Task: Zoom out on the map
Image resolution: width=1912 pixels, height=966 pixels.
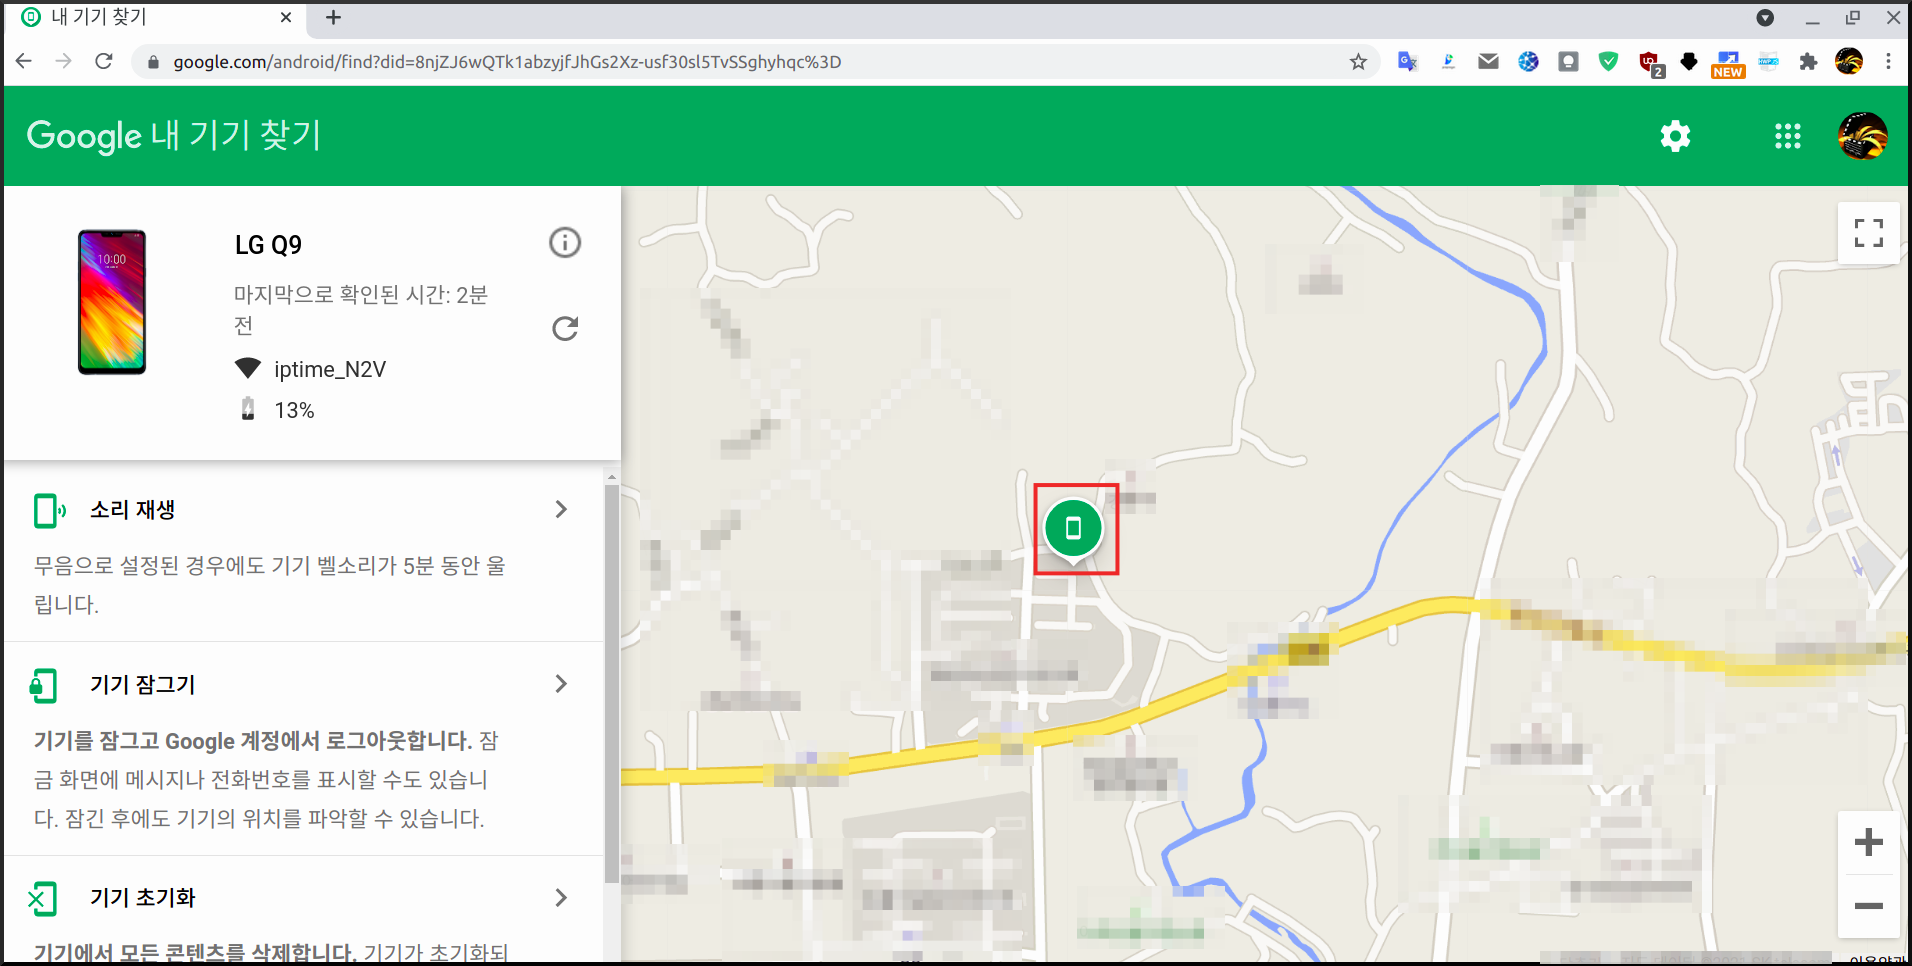Action: point(1868,906)
